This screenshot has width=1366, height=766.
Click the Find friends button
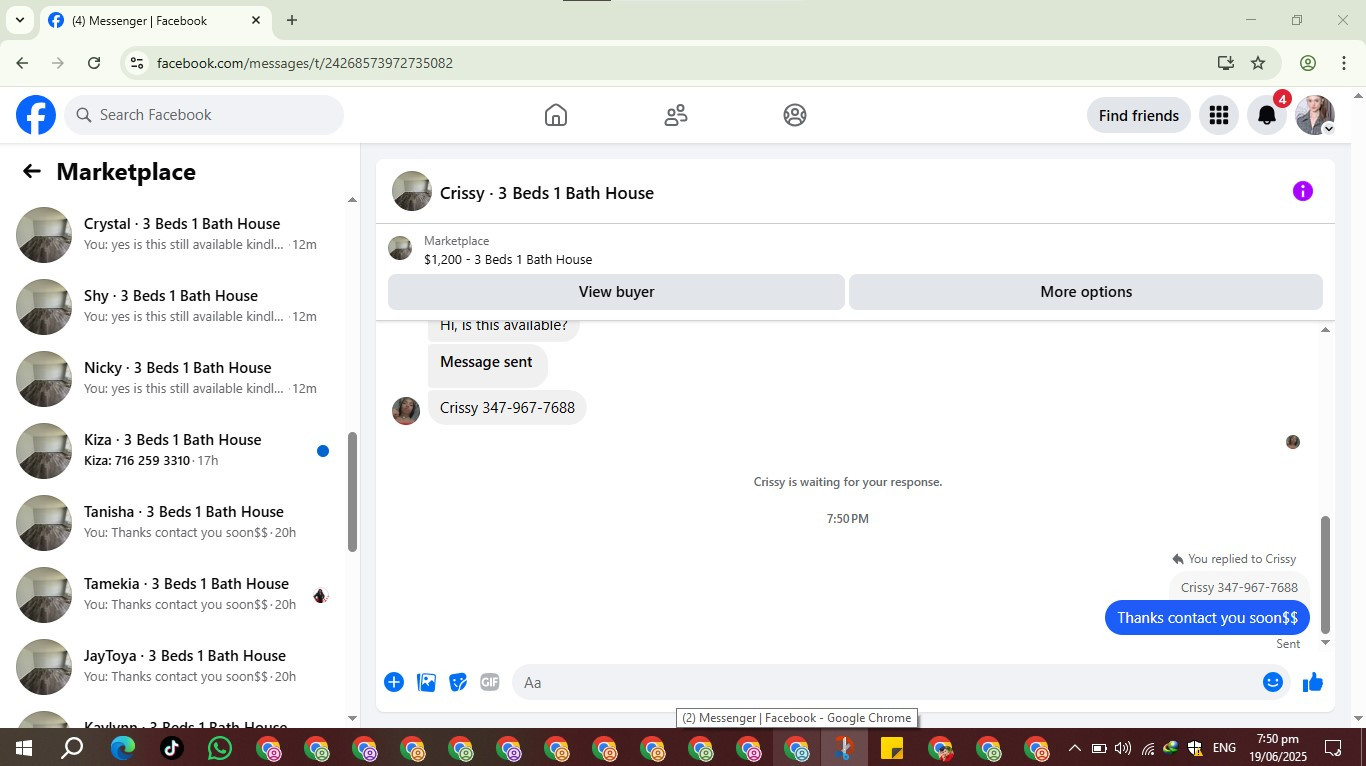click(1139, 115)
